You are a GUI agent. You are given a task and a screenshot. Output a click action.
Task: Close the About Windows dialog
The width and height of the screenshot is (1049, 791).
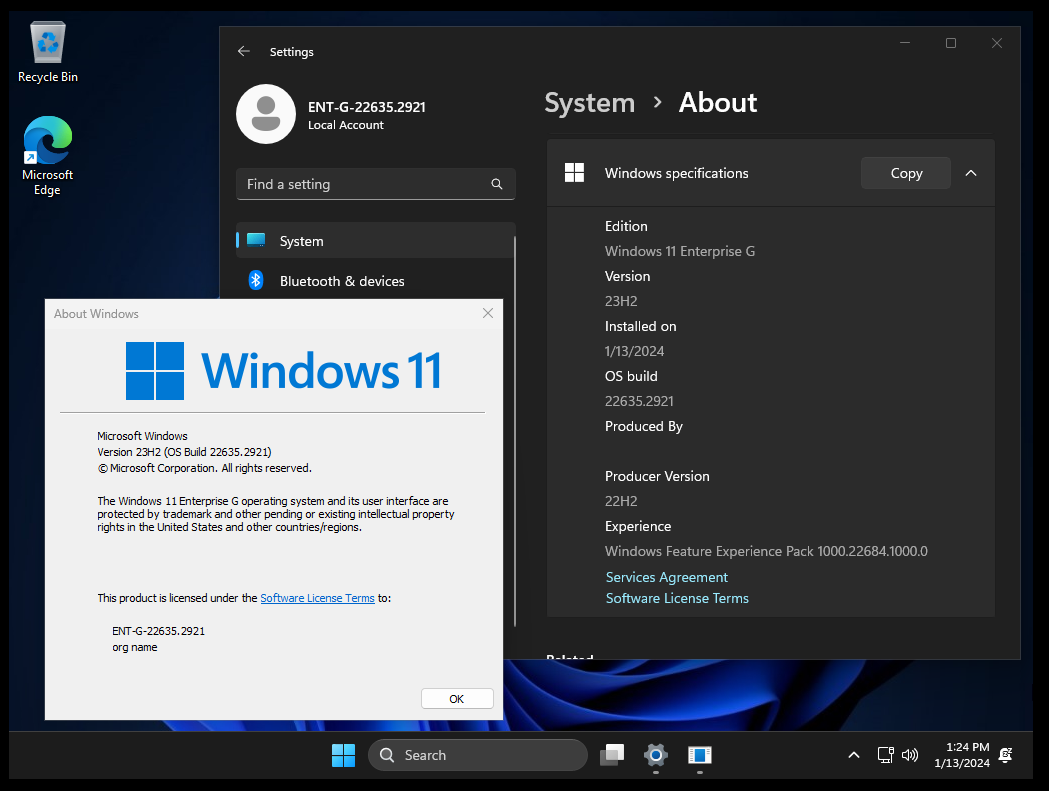pos(488,313)
